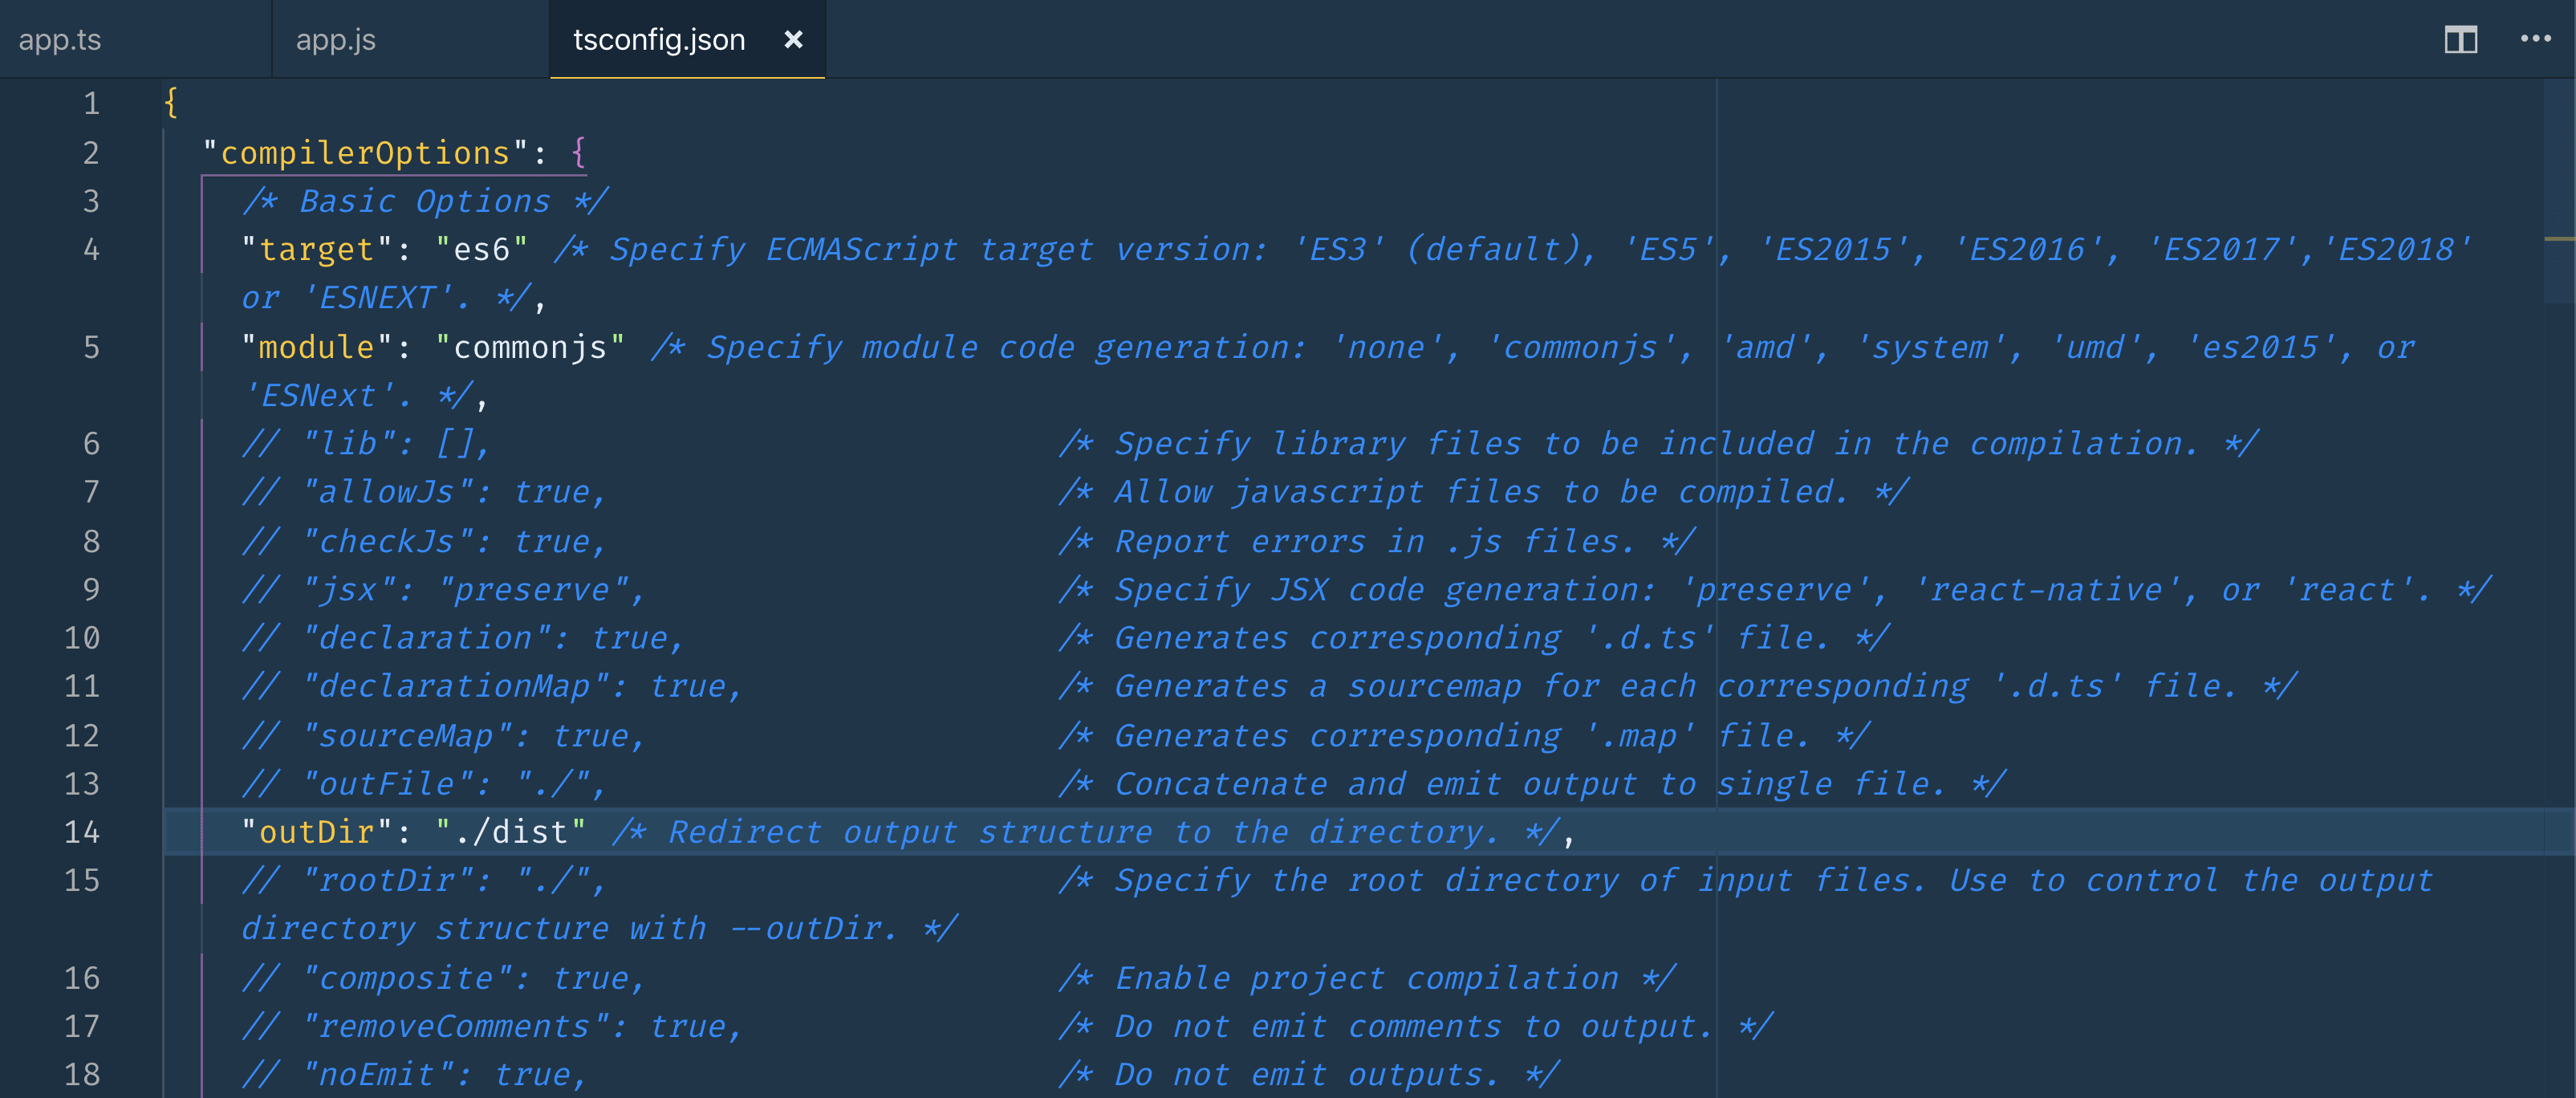
Task: Click line number 14 in the gutter
Action: coord(82,832)
